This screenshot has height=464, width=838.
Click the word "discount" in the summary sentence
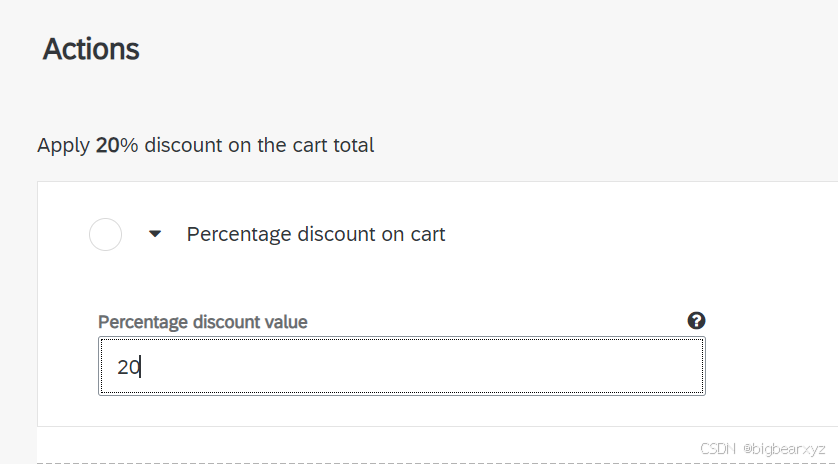[182, 146]
